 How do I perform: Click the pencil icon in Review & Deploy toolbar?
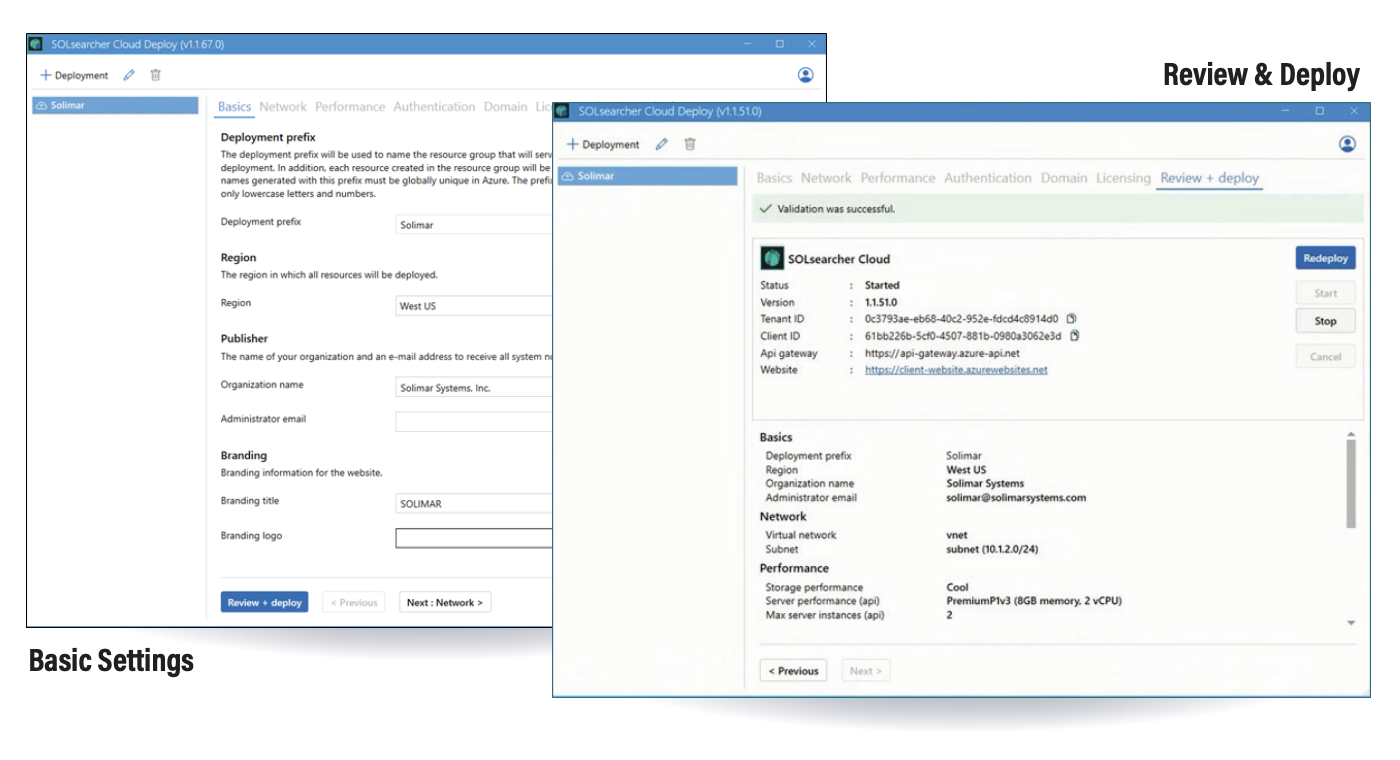click(x=661, y=144)
